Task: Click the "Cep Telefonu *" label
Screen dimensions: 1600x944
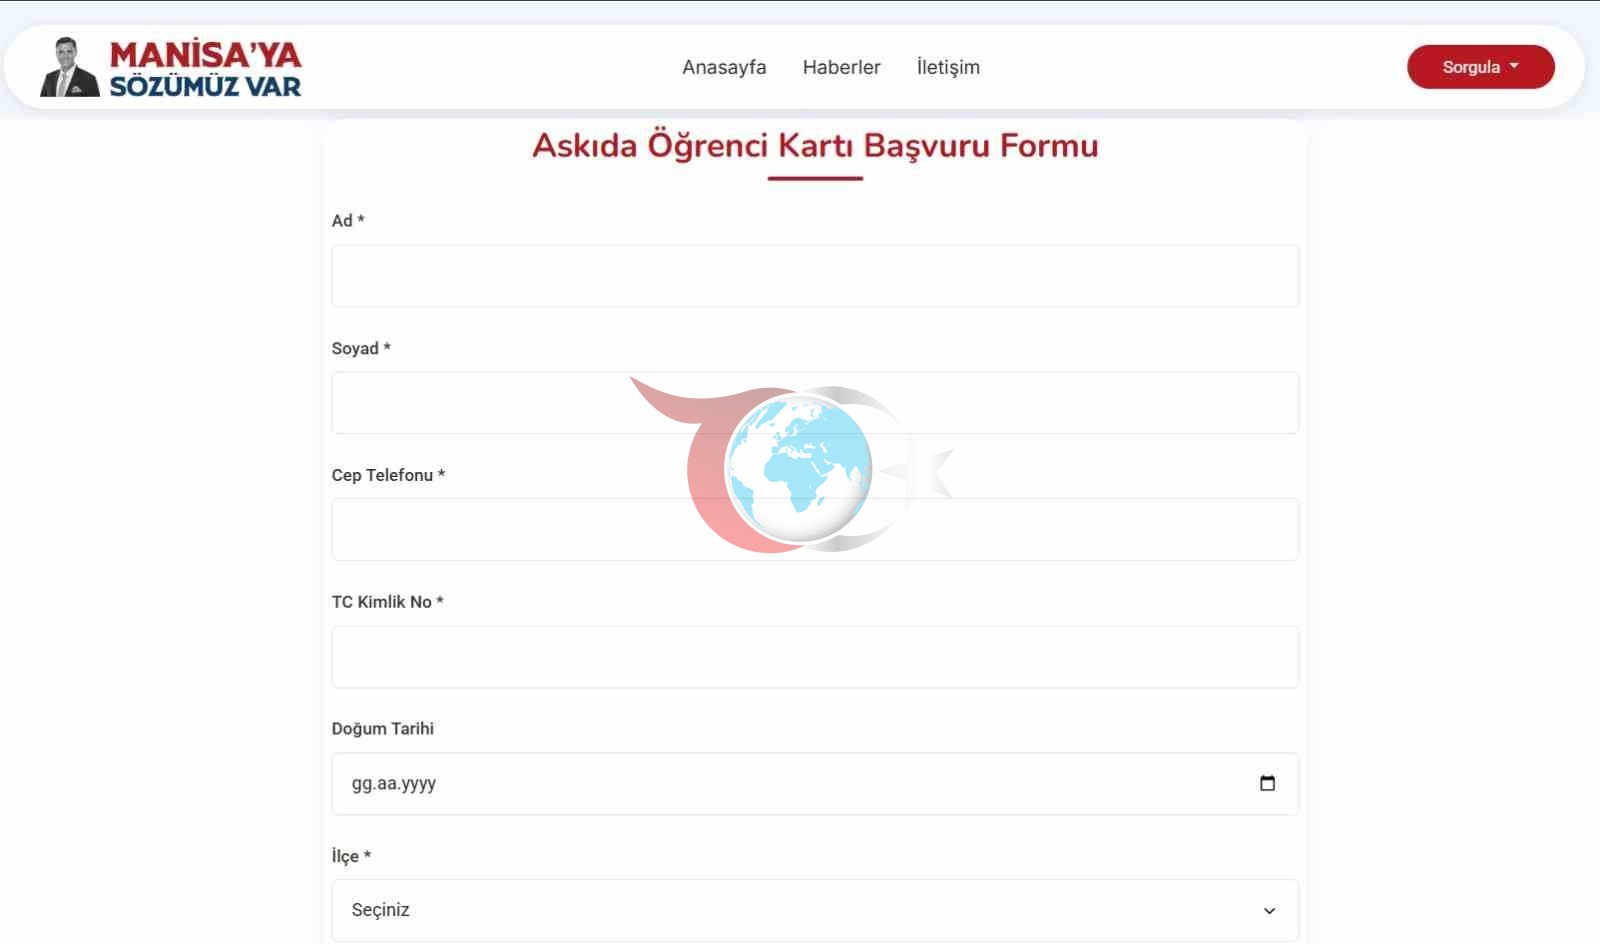Action: (388, 475)
